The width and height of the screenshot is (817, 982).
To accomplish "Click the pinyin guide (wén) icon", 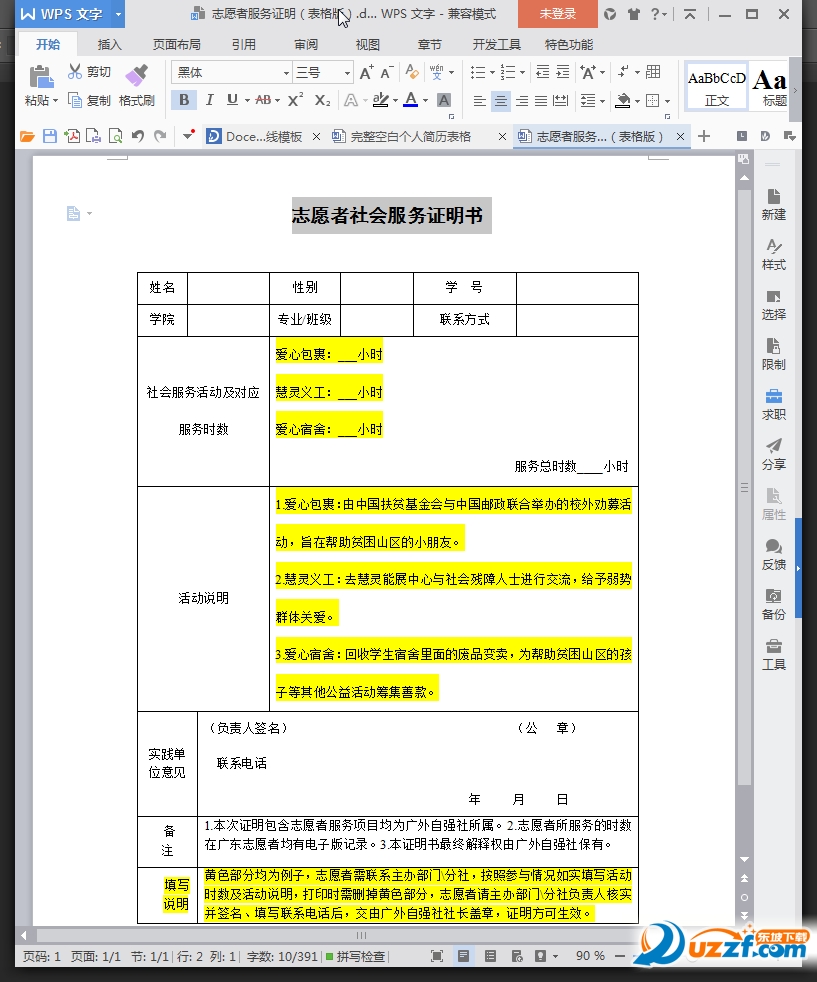I will (x=436, y=72).
